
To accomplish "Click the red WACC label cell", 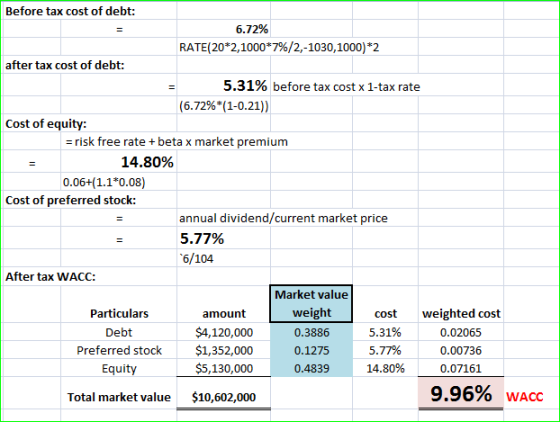I will [525, 396].
